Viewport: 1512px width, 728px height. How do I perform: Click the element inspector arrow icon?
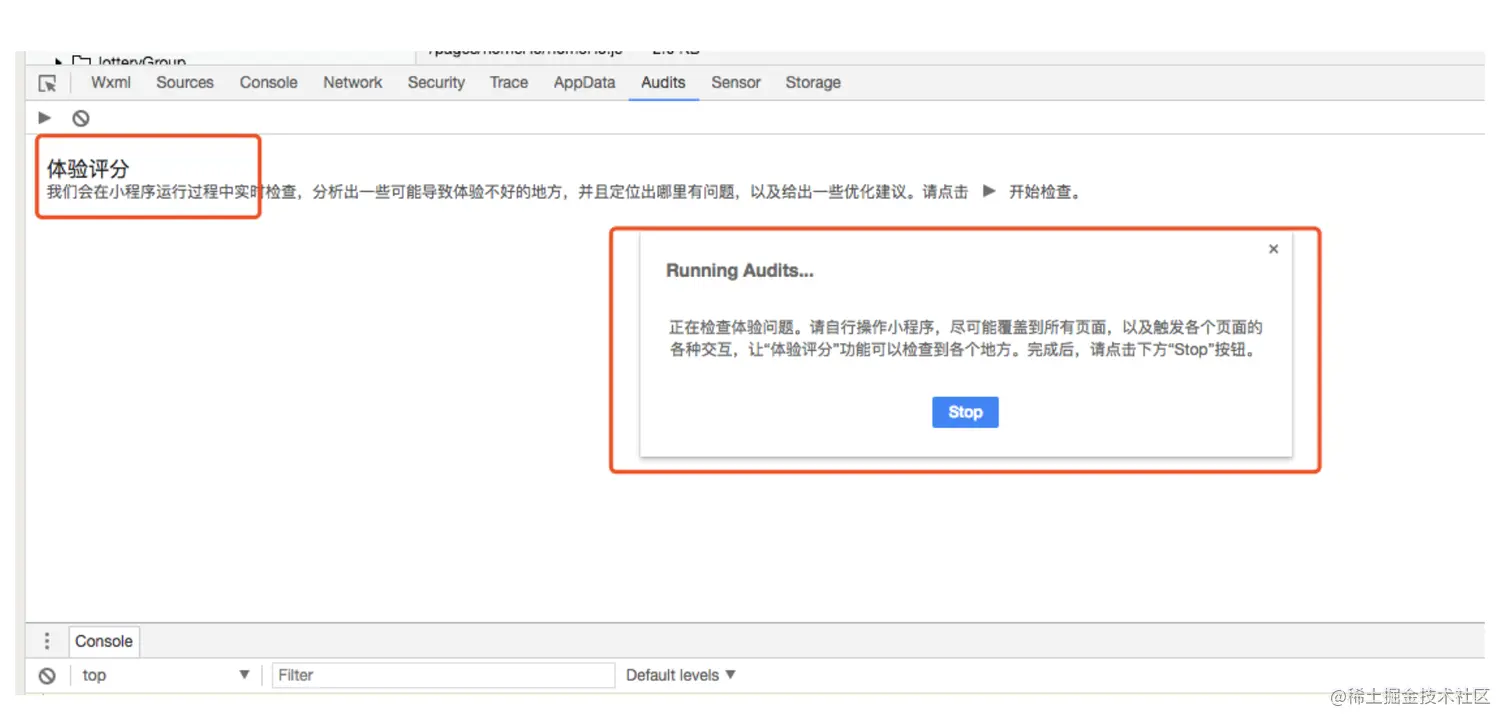click(x=47, y=83)
